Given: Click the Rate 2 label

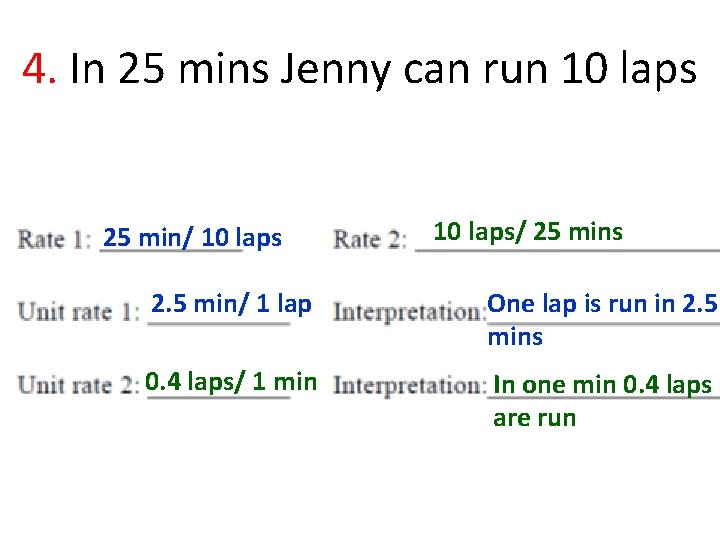Looking at the screenshot, I should pos(370,239).
